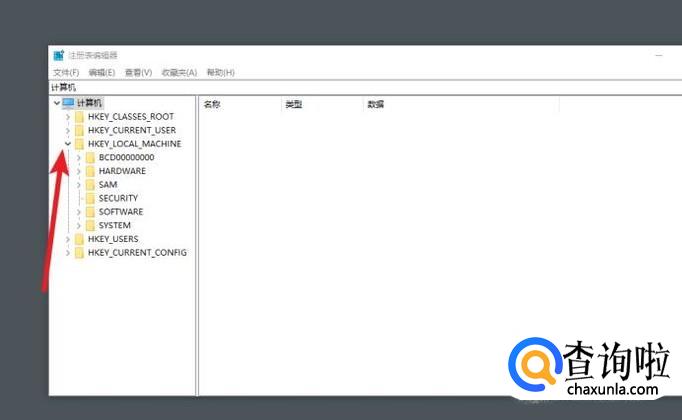Click the HKEY_CURRENT_USER folder icon
Viewport: 682px width, 420px height.
(79, 130)
